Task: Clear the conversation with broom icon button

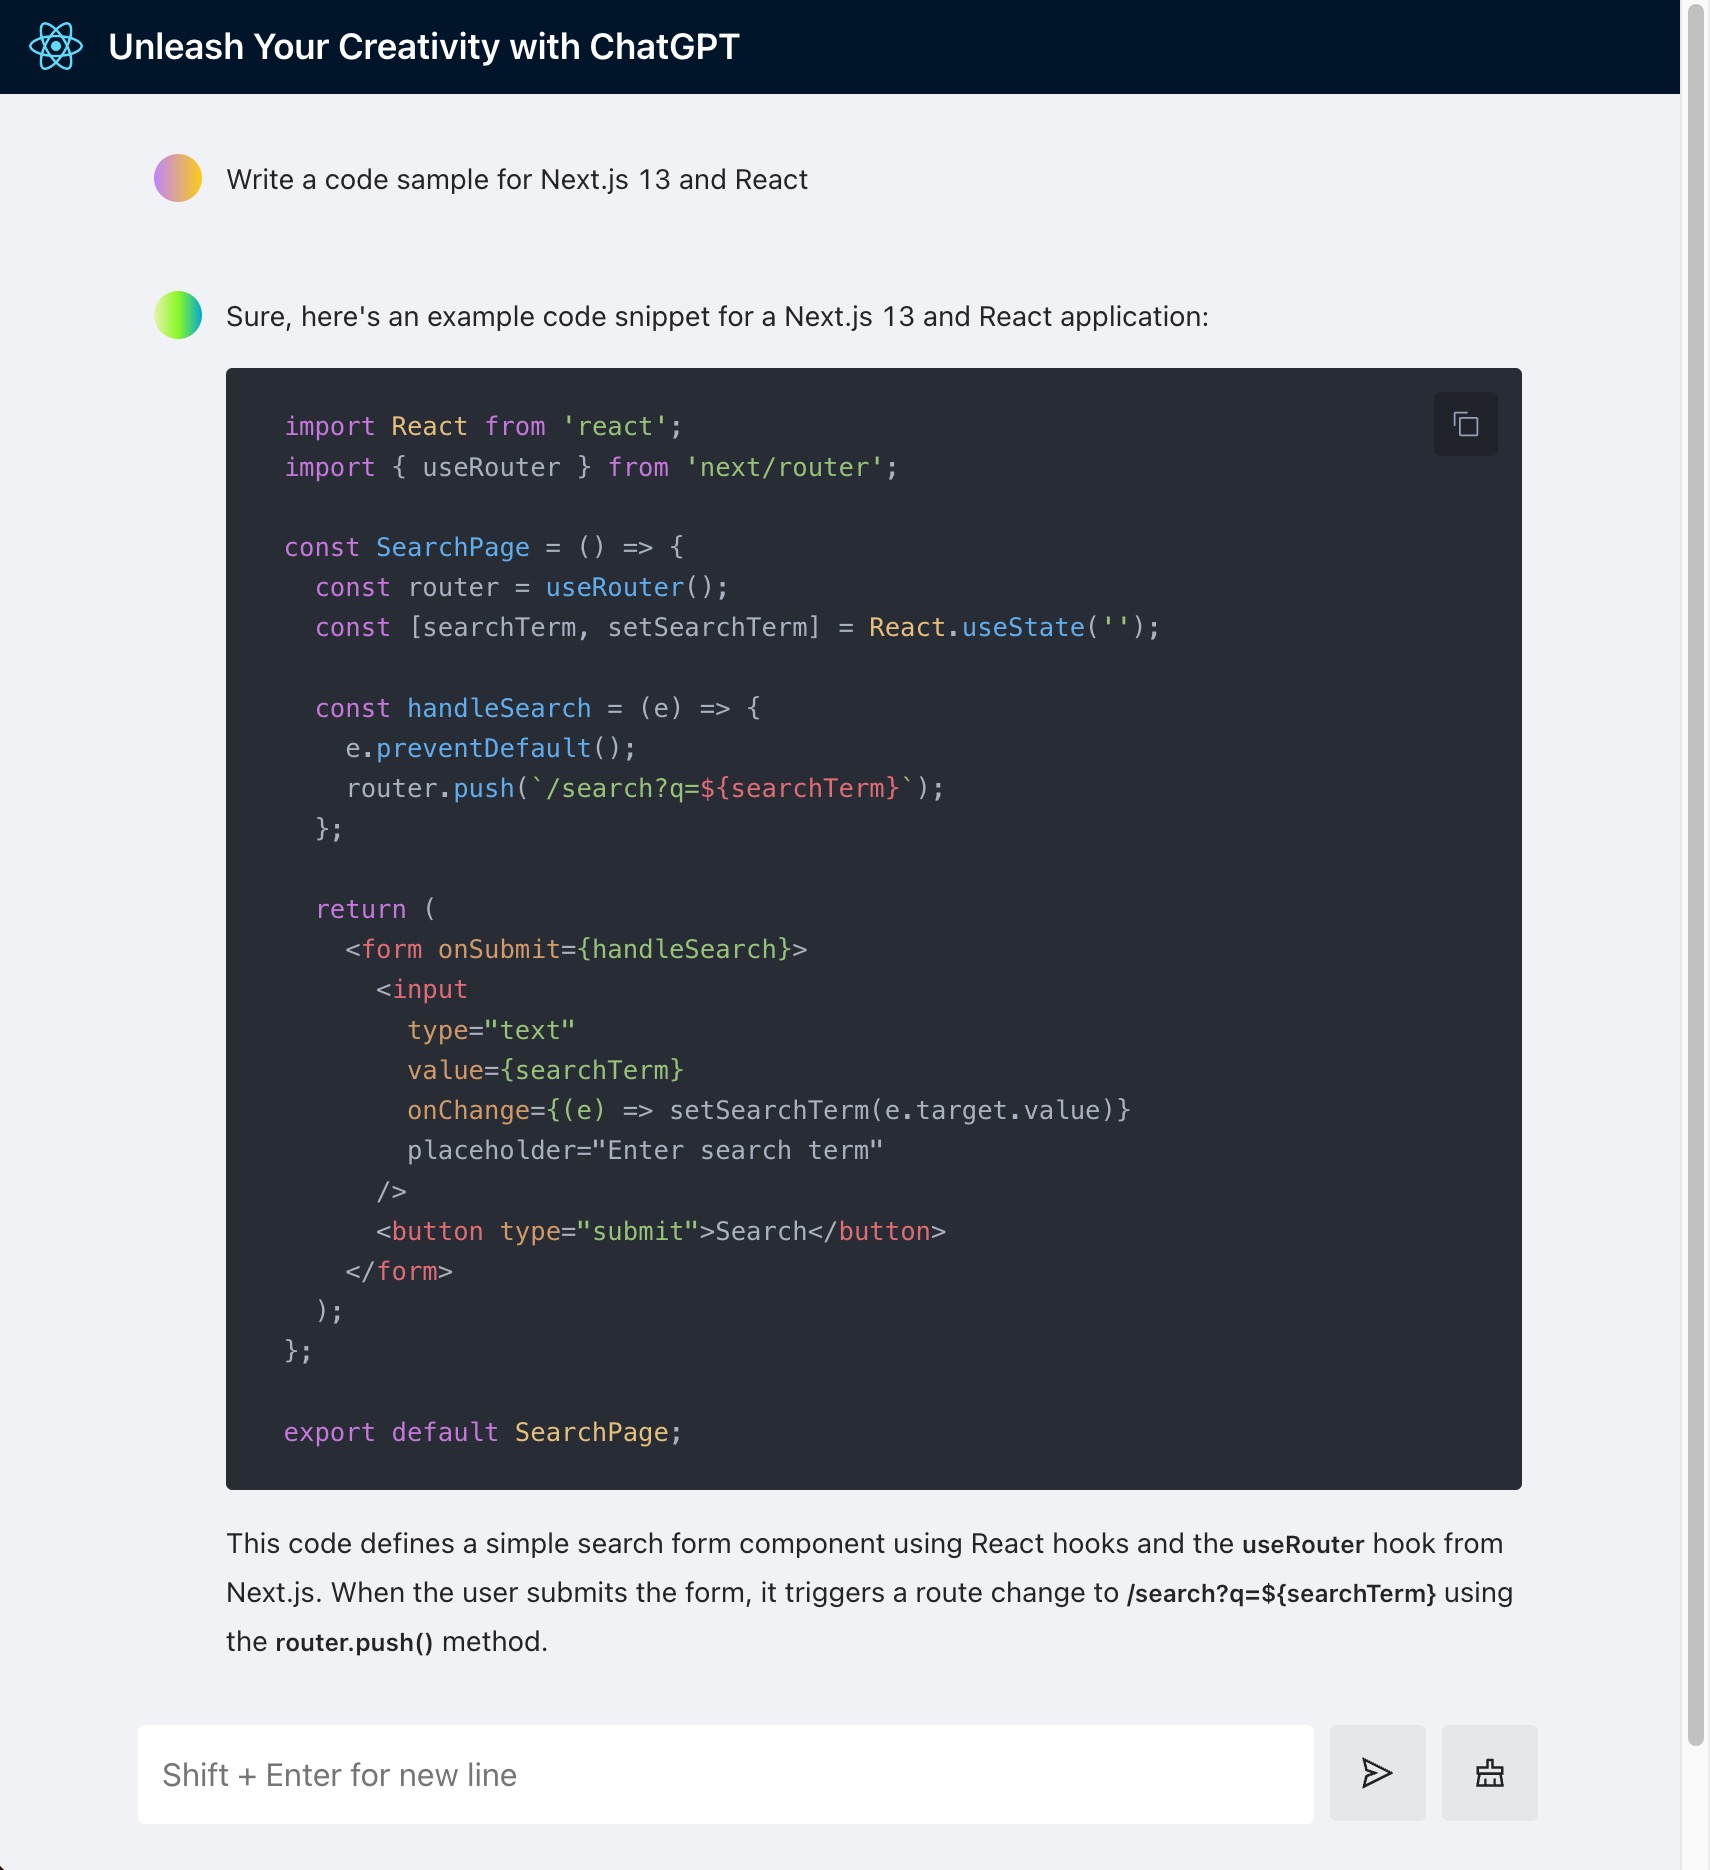Action: (x=1489, y=1773)
